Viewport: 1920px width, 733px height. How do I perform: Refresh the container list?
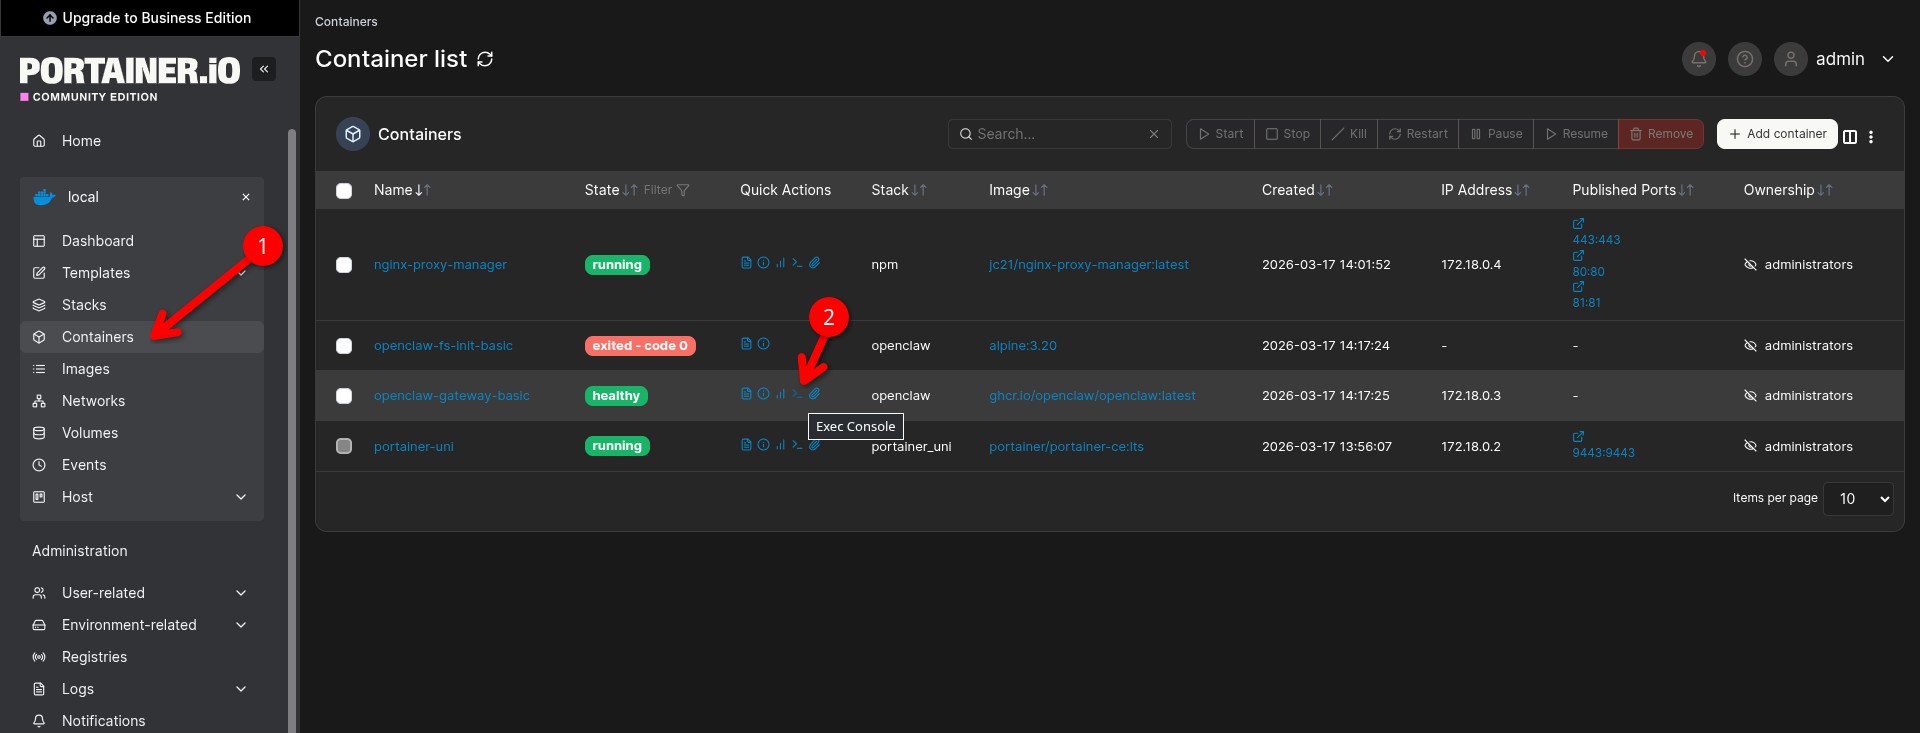485,59
